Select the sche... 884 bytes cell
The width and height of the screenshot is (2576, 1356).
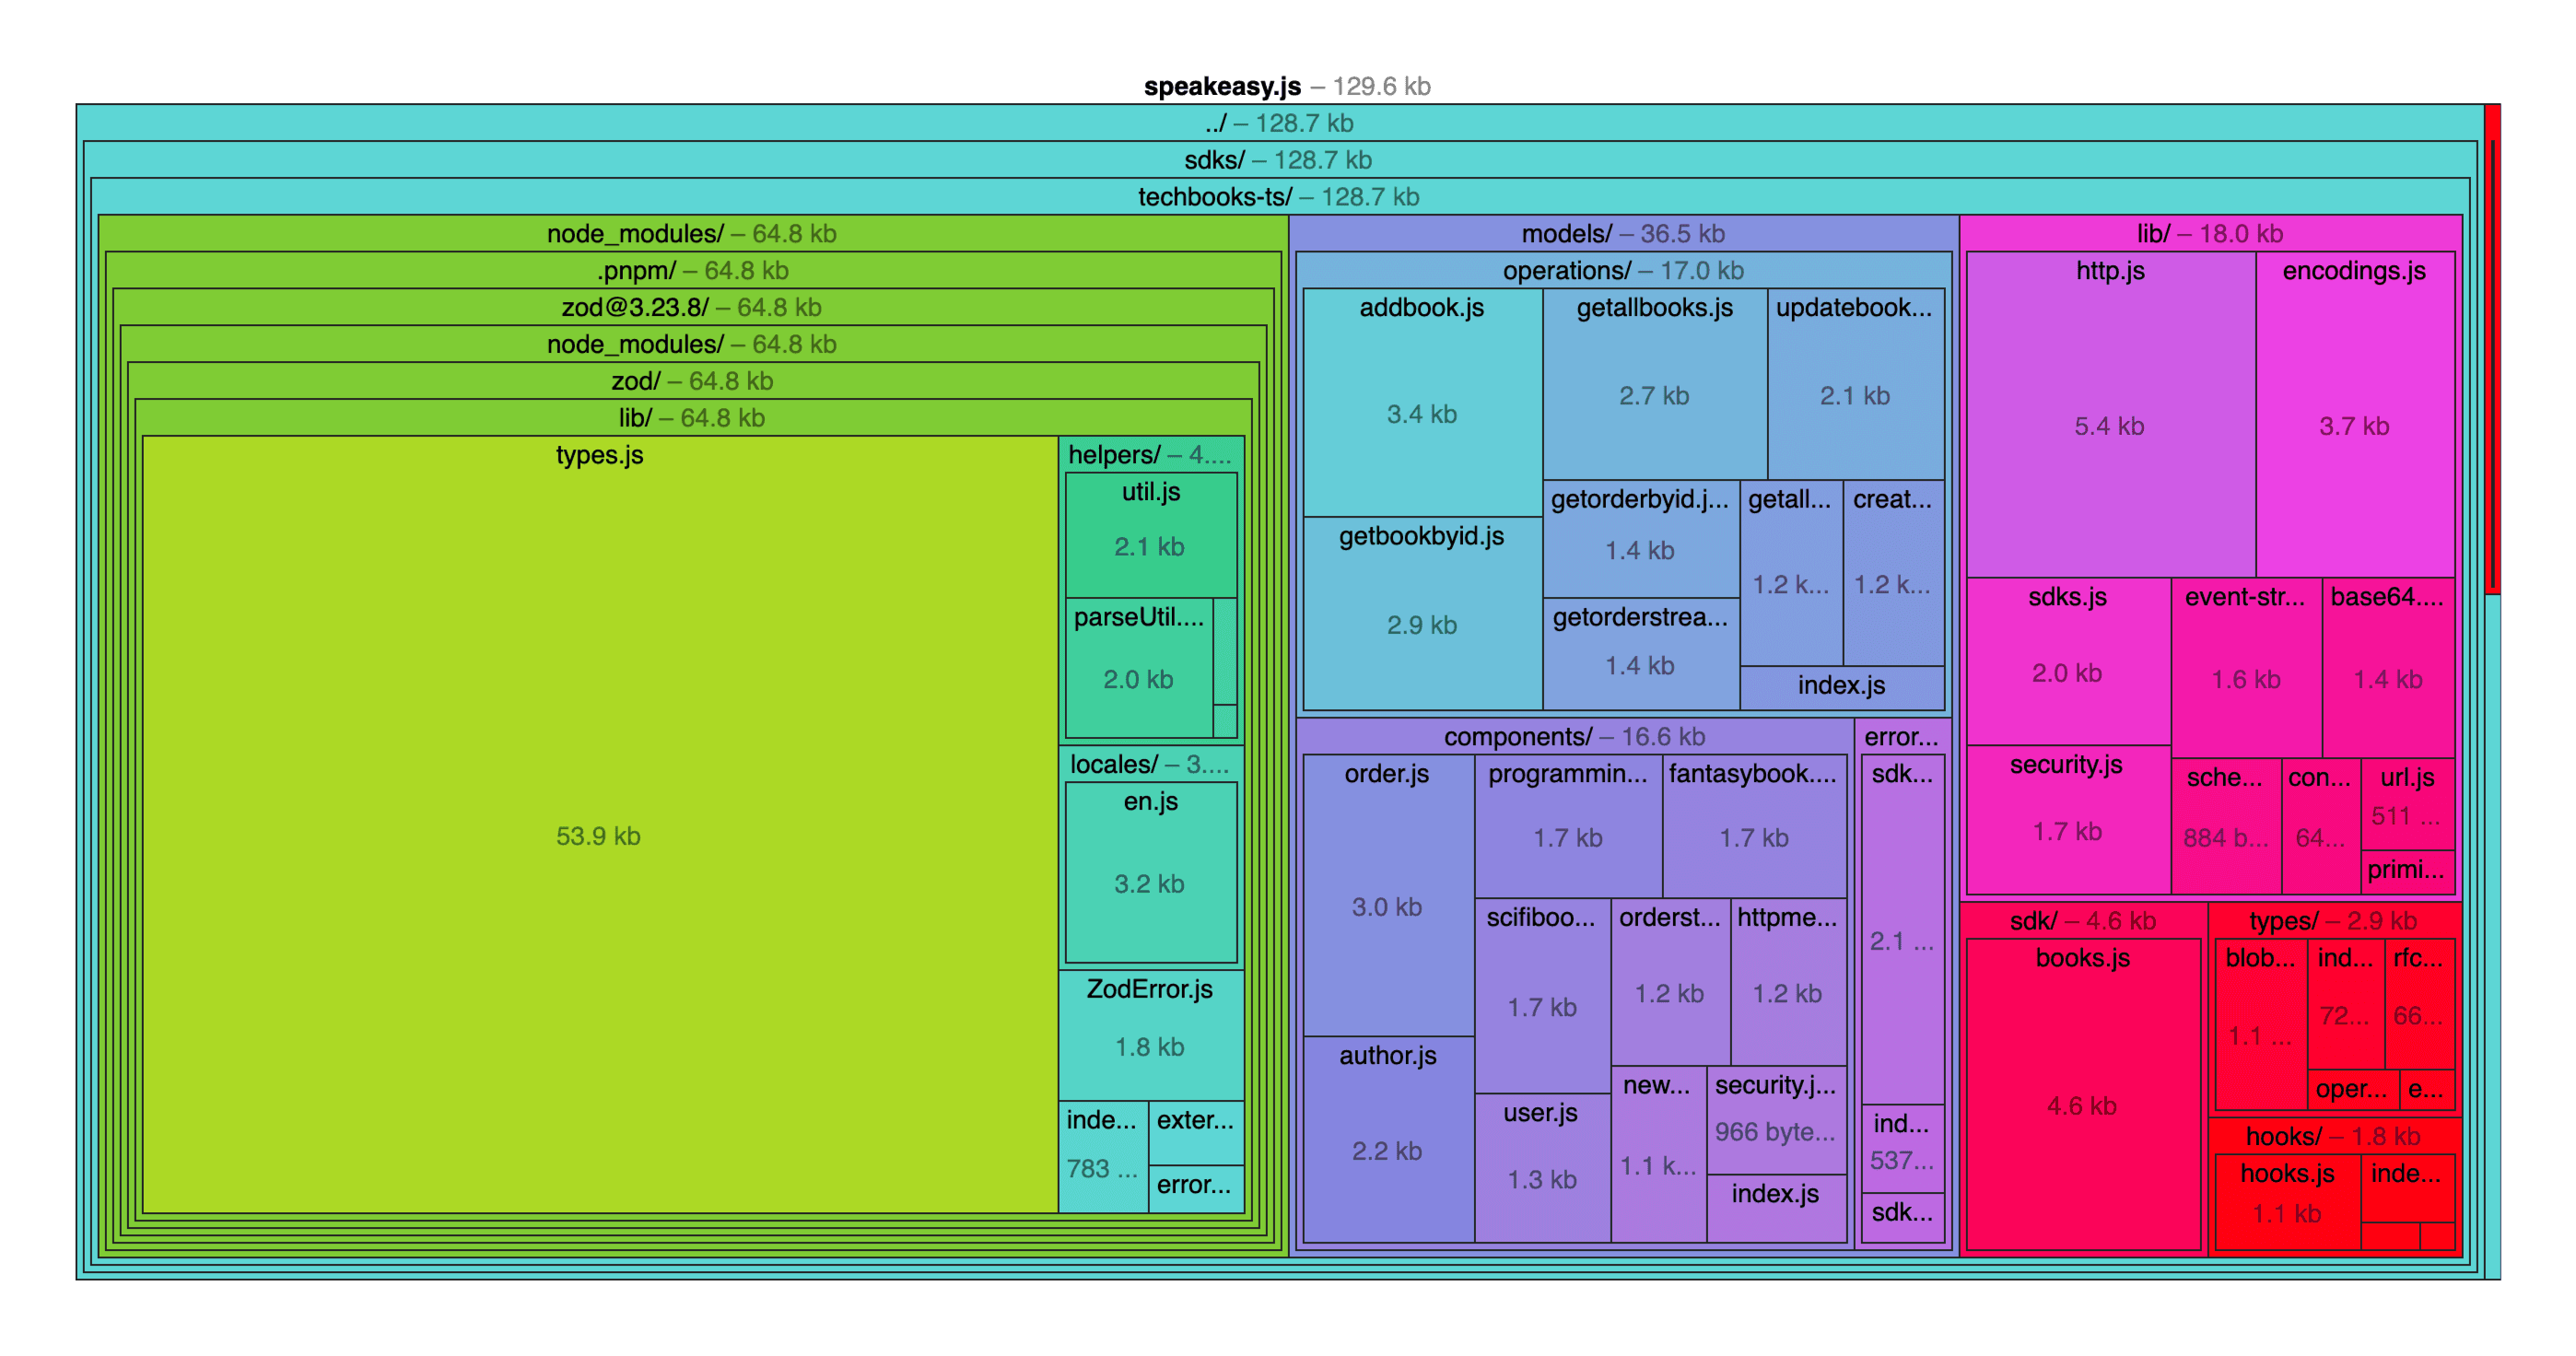click(2226, 826)
